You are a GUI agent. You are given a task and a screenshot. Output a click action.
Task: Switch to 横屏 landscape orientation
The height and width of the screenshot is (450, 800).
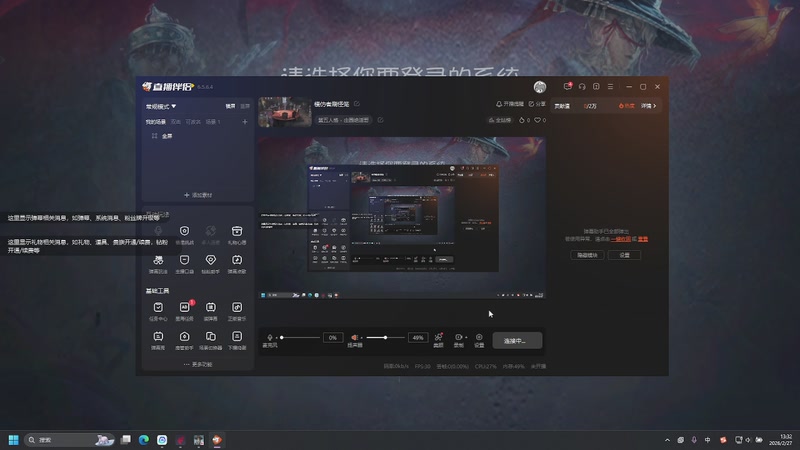click(x=231, y=106)
